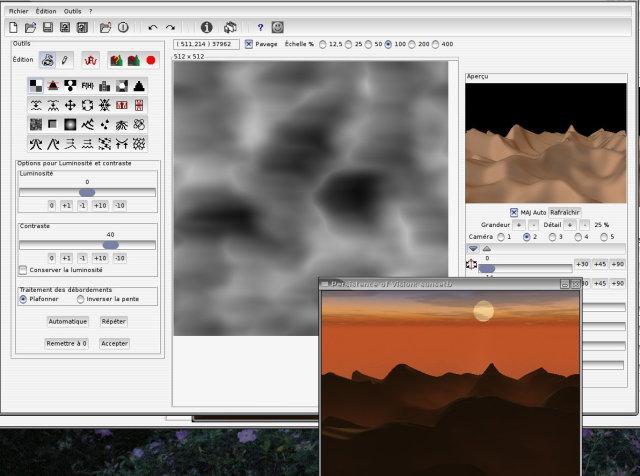Click the Contraste slider handle
640x476 pixels.
pos(110,244)
